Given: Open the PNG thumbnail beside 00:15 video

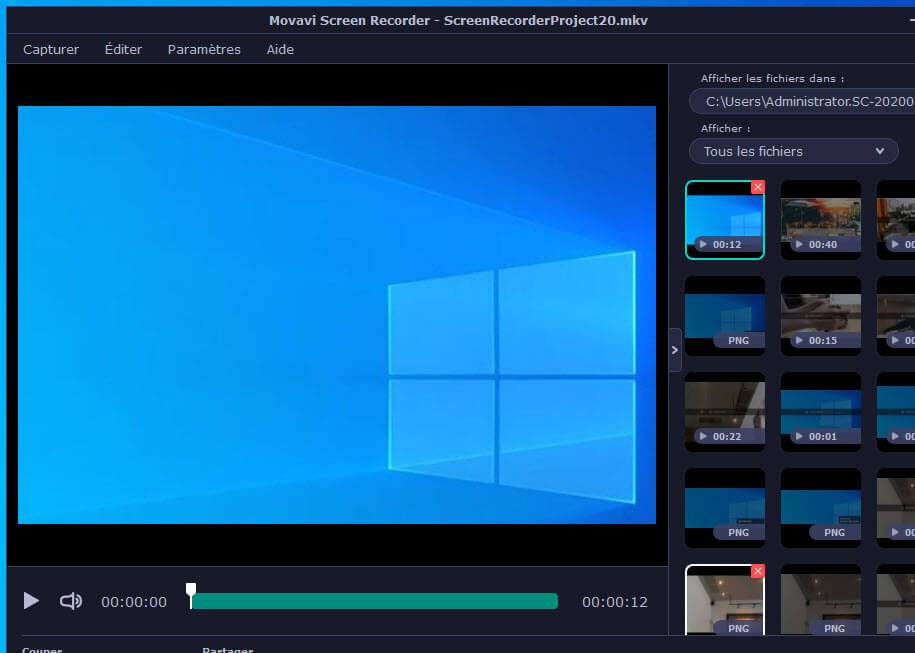Looking at the screenshot, I should [725, 316].
